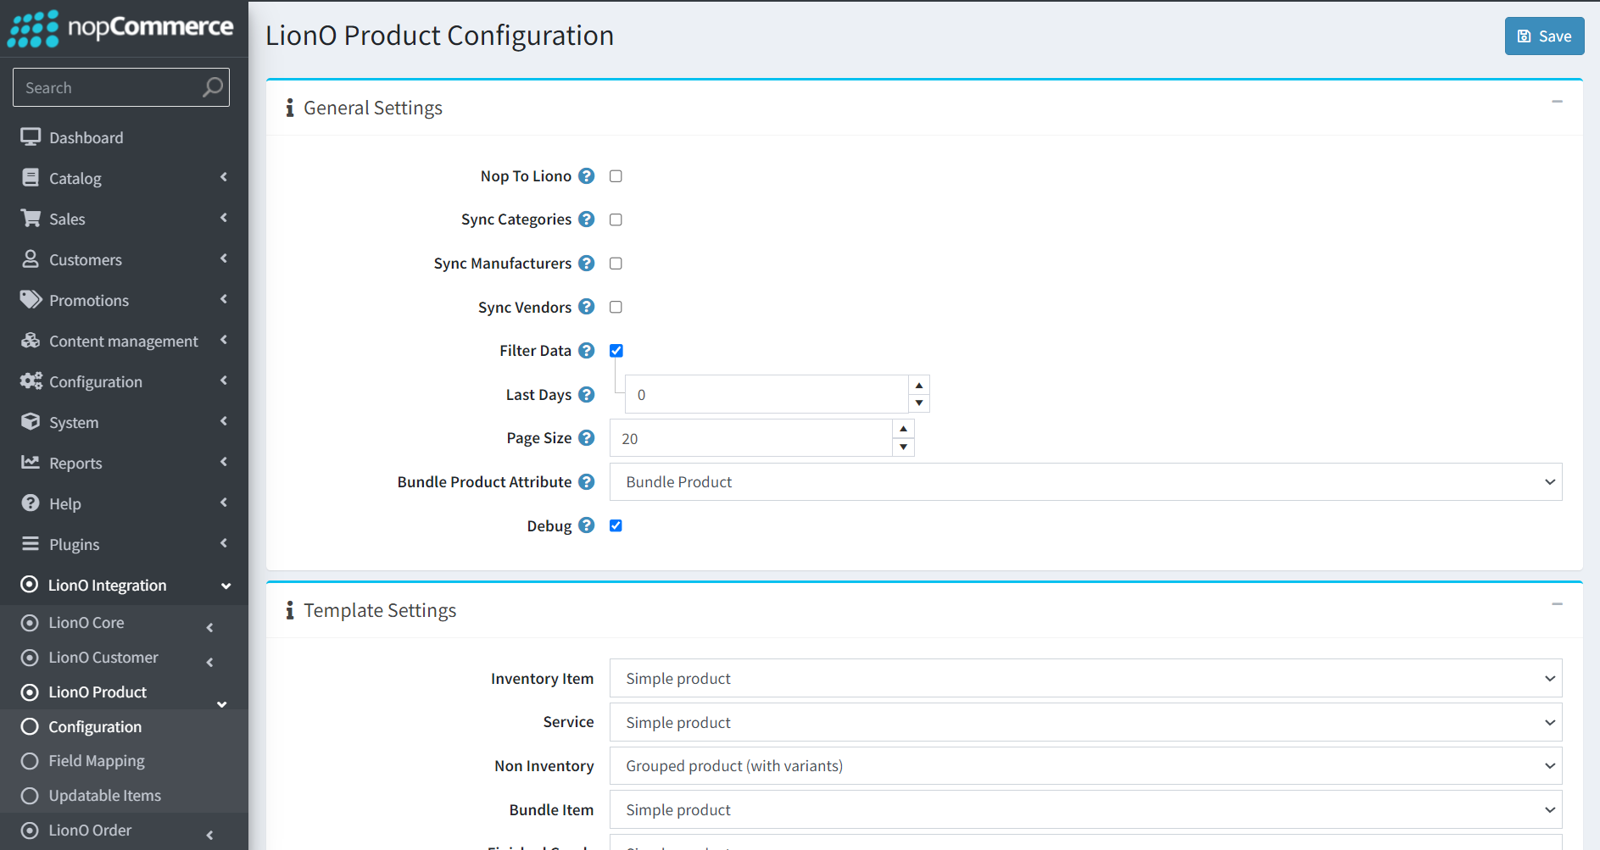Open the Dashboard menu item

124,137
